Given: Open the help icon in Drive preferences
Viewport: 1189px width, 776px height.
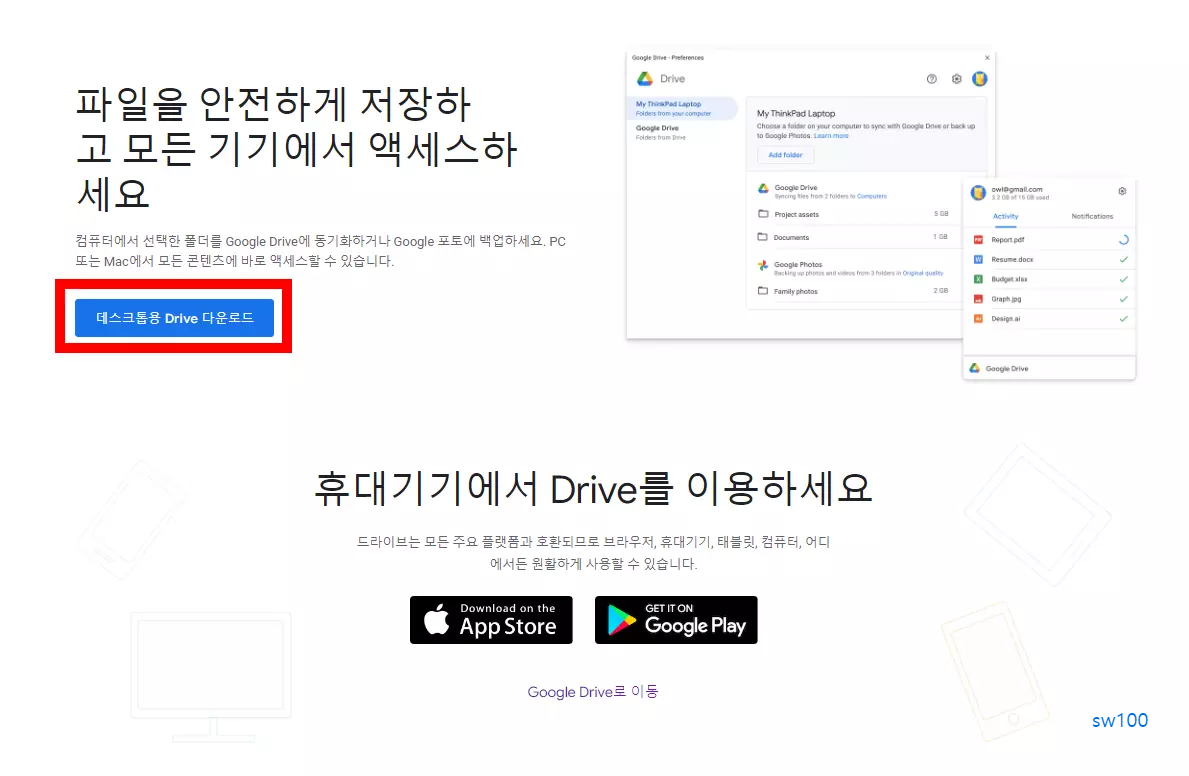Looking at the screenshot, I should pos(932,79).
